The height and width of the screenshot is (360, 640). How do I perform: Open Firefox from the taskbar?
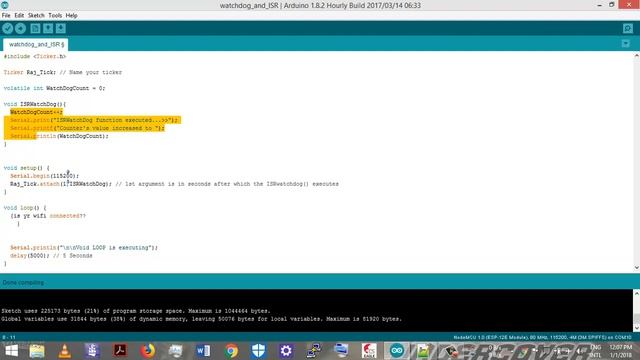(x=148, y=351)
